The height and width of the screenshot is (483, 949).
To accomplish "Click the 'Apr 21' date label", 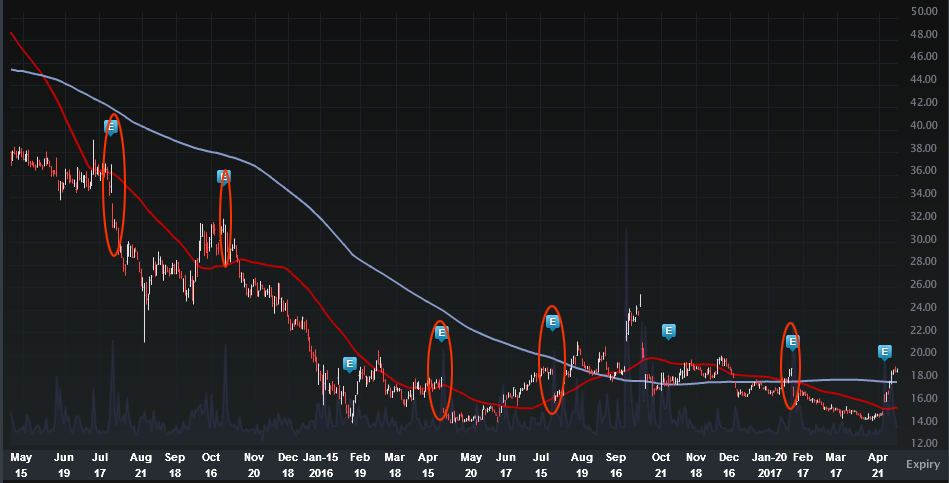I will coord(878,465).
